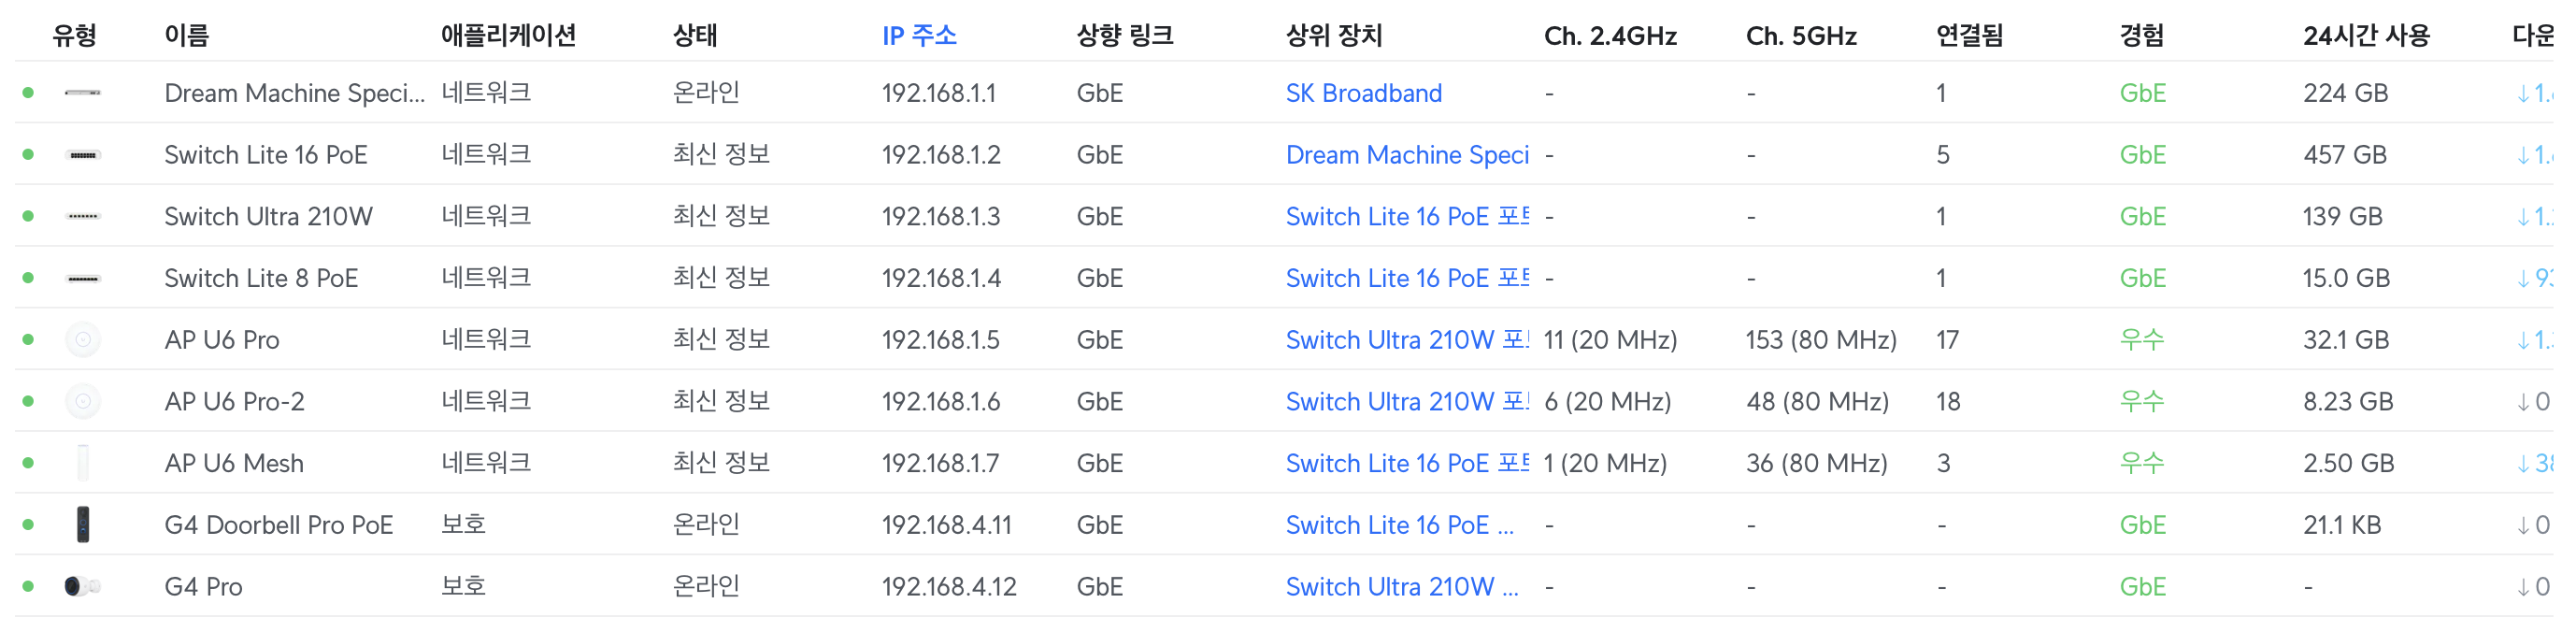Click IP address 192.168.4.11
This screenshot has width=2576, height=632.
pos(947,525)
